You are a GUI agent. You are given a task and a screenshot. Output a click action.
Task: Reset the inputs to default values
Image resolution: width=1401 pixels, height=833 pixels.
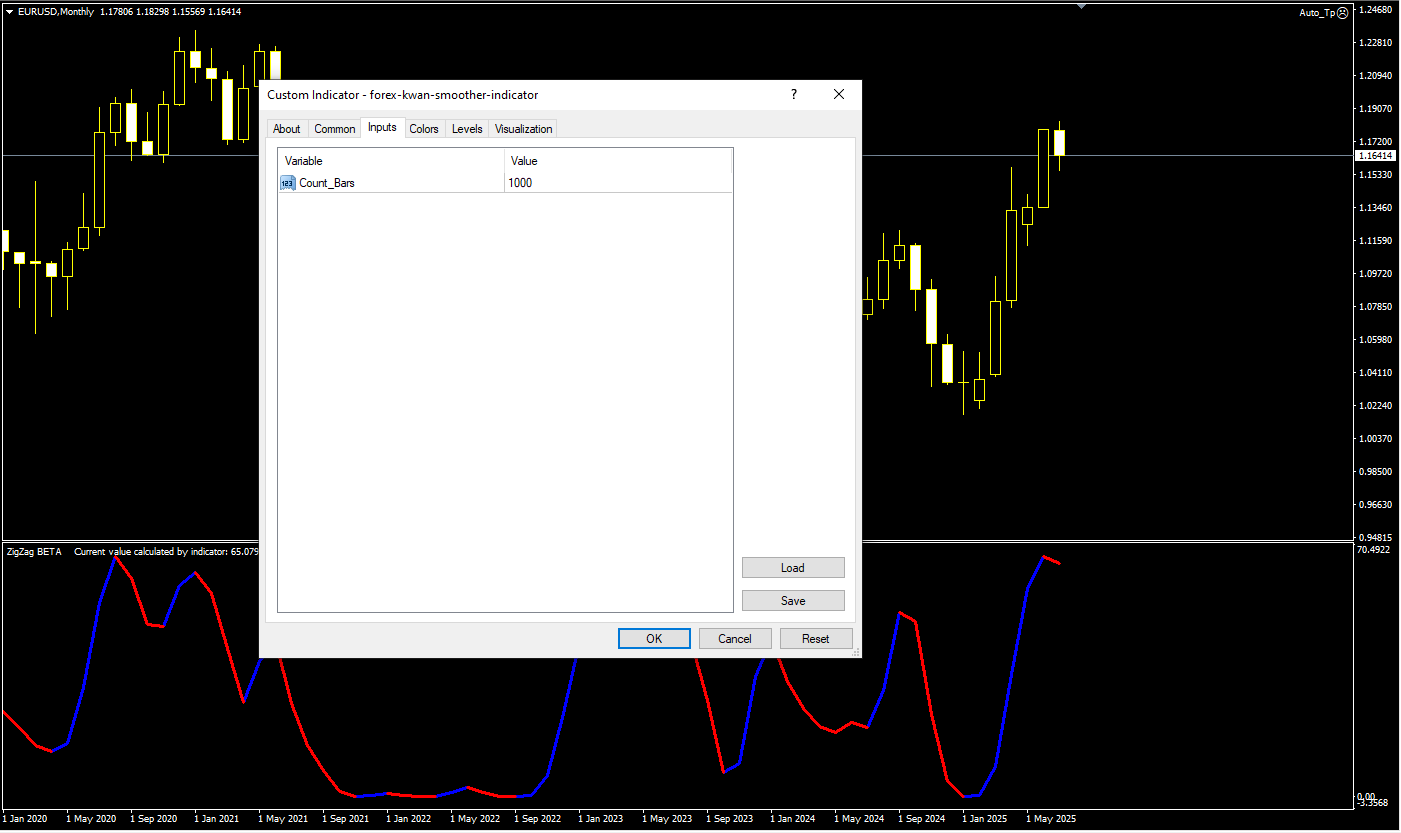(x=815, y=639)
